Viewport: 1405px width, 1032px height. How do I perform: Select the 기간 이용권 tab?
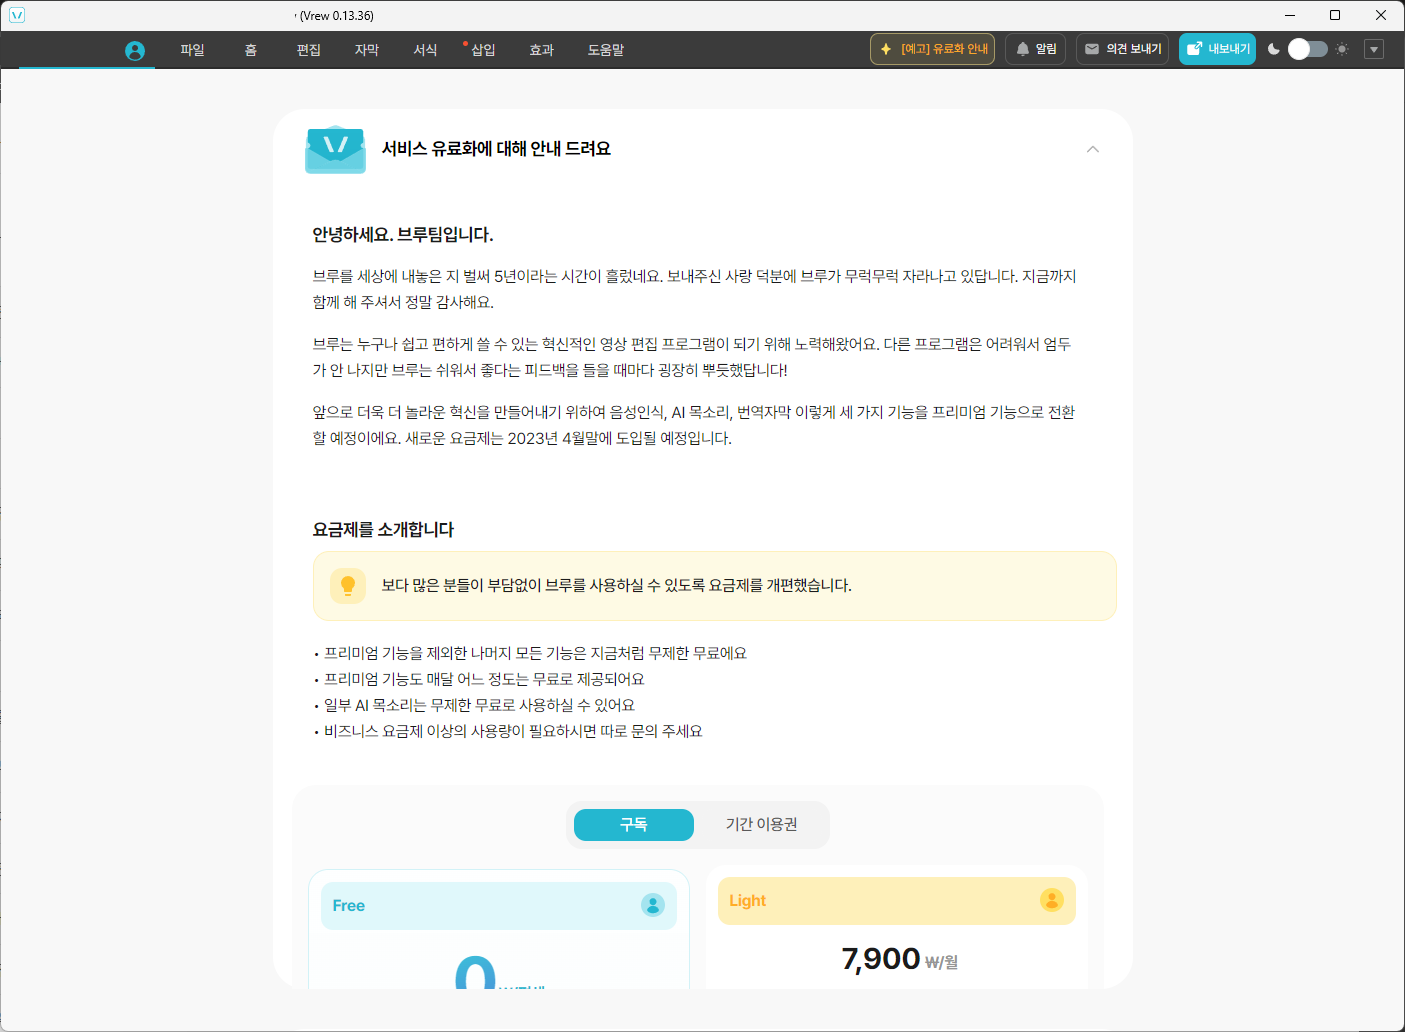click(x=762, y=825)
